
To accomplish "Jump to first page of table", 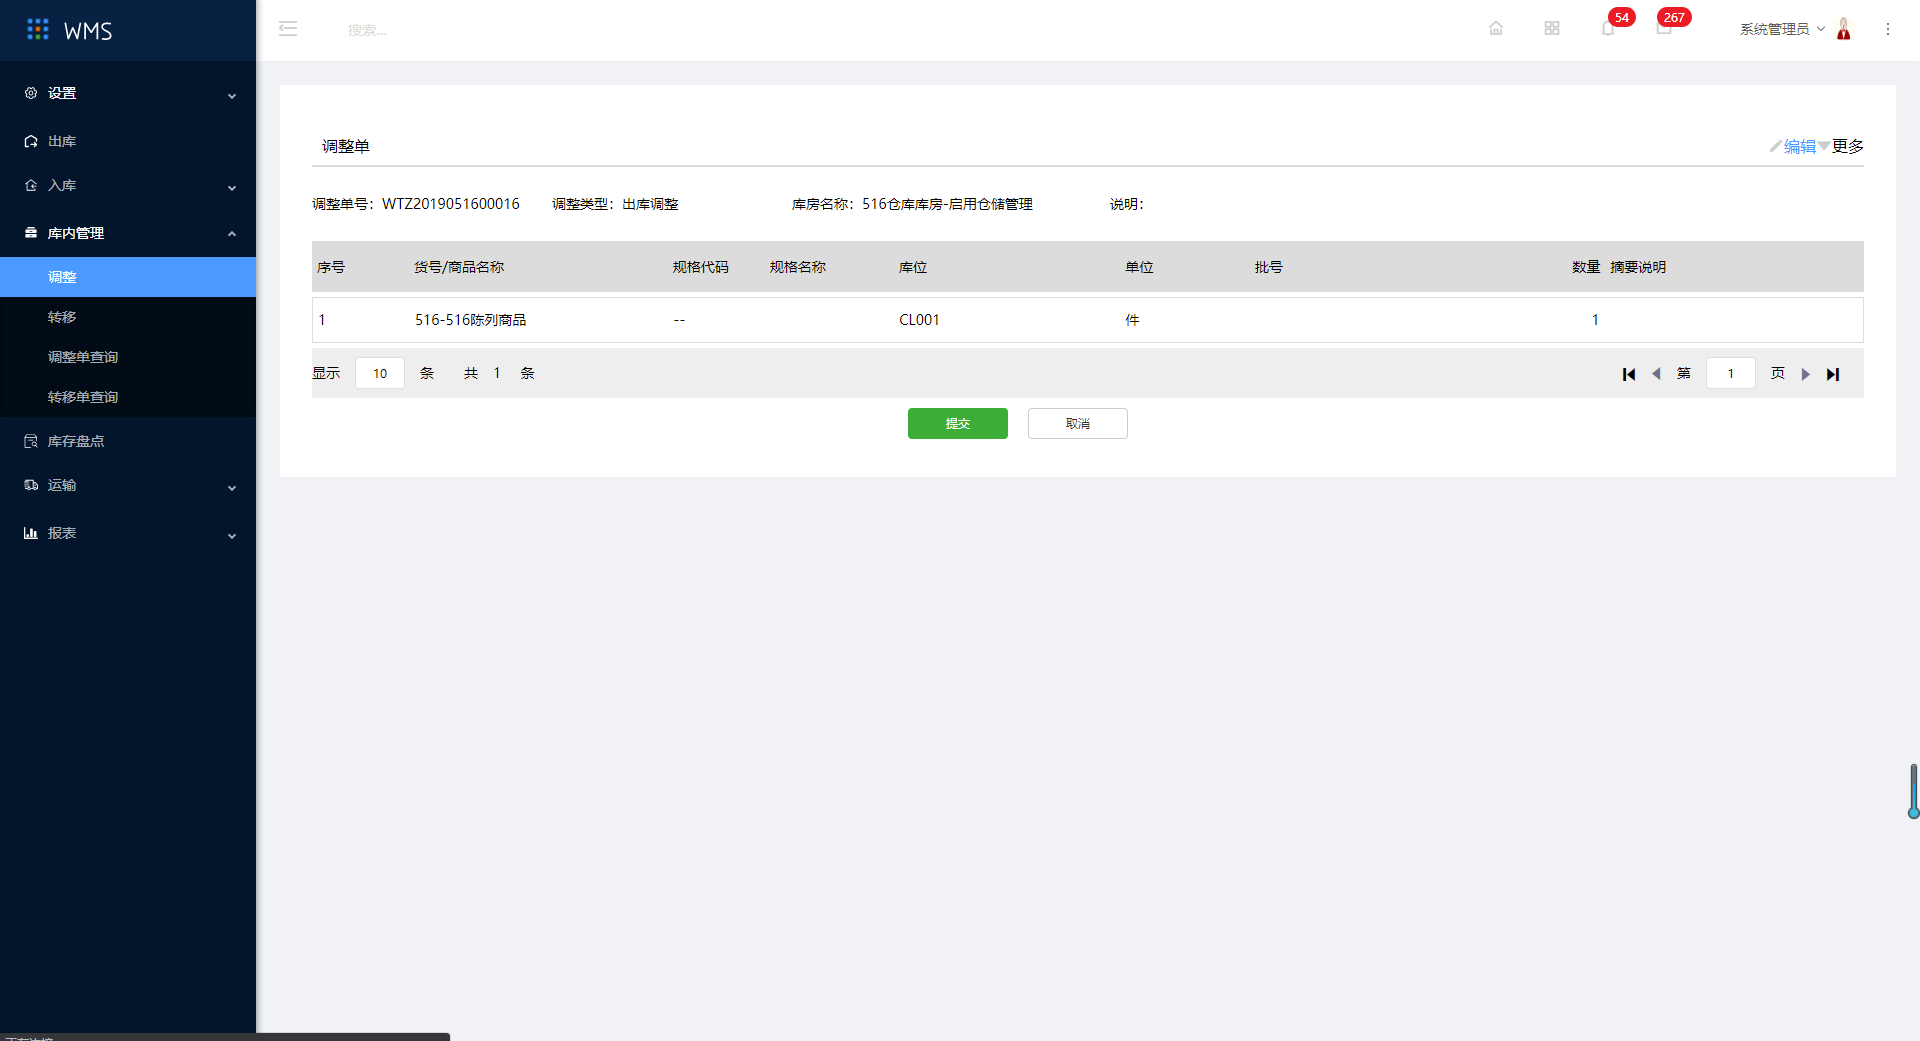I will pos(1629,374).
